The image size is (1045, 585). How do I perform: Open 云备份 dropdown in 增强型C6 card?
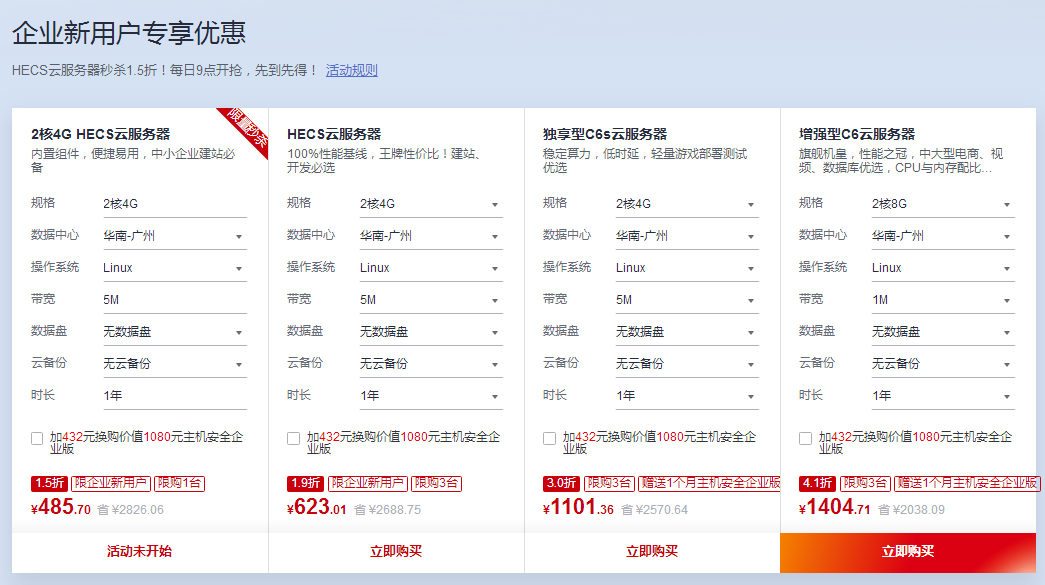[x=943, y=364]
